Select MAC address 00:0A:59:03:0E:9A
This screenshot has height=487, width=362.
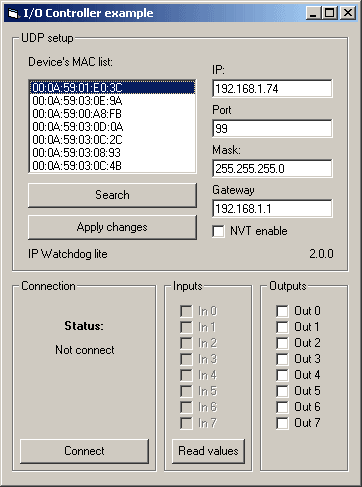tap(113, 101)
